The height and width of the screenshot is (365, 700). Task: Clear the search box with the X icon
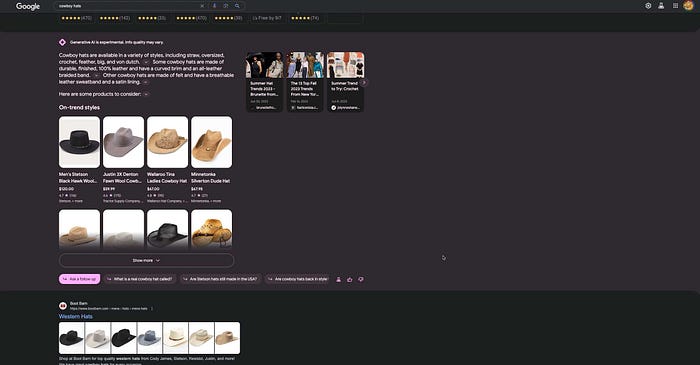tap(202, 6)
